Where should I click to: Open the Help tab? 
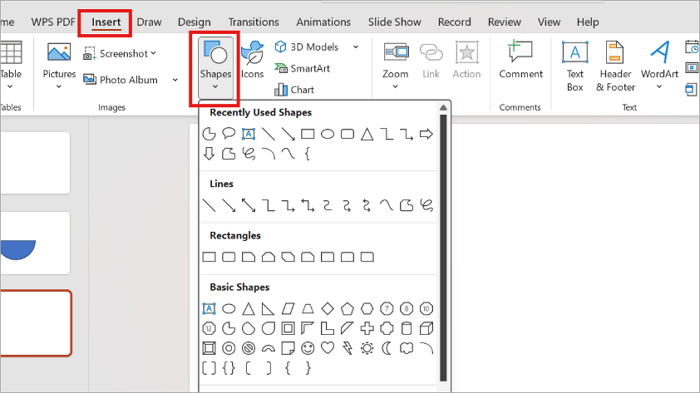tap(588, 22)
